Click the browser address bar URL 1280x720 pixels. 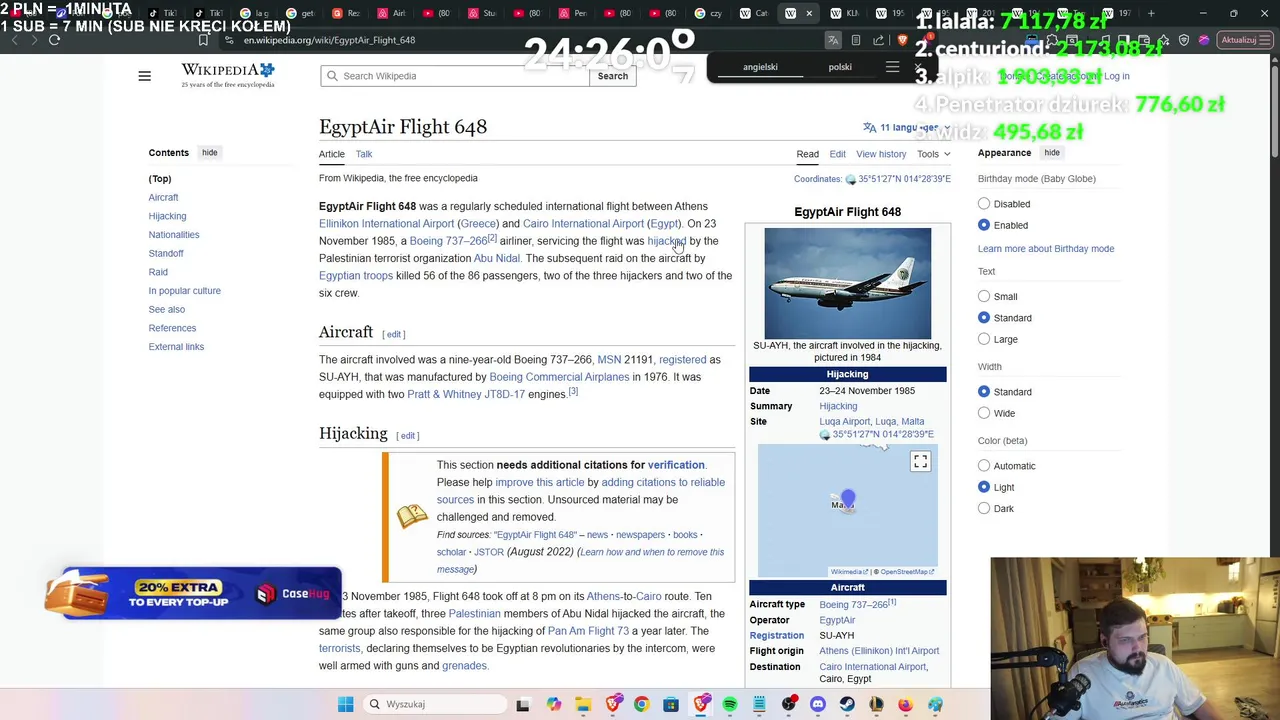tap(329, 40)
